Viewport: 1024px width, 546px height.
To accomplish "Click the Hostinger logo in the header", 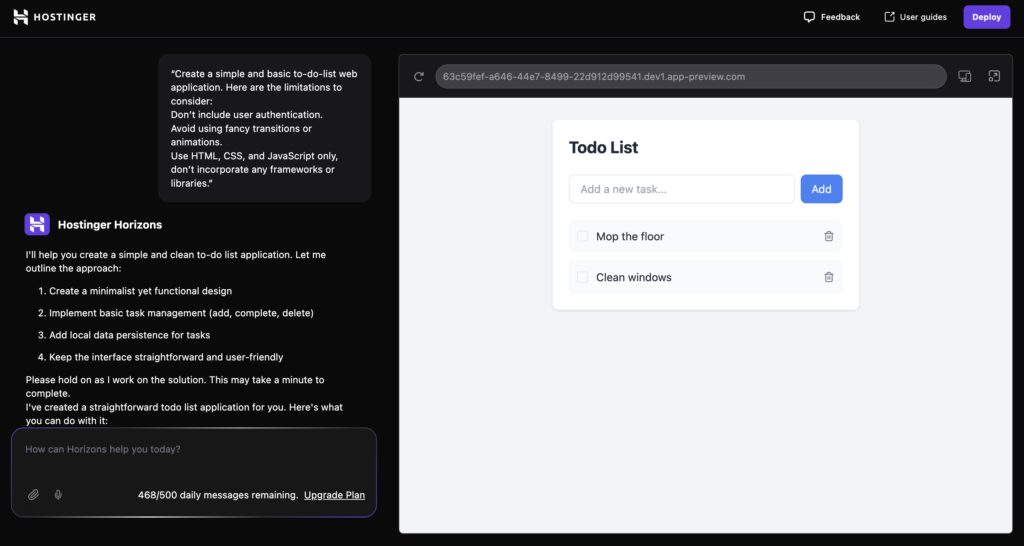I will coord(55,17).
